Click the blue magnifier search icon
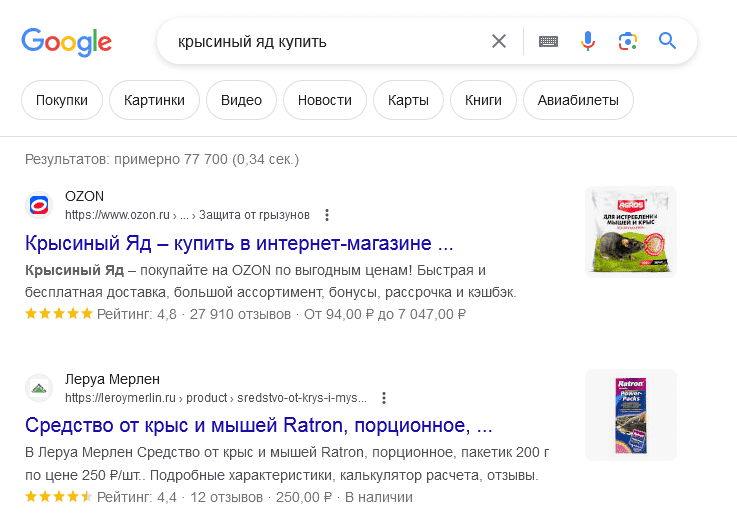This screenshot has height=519, width=737. point(667,41)
